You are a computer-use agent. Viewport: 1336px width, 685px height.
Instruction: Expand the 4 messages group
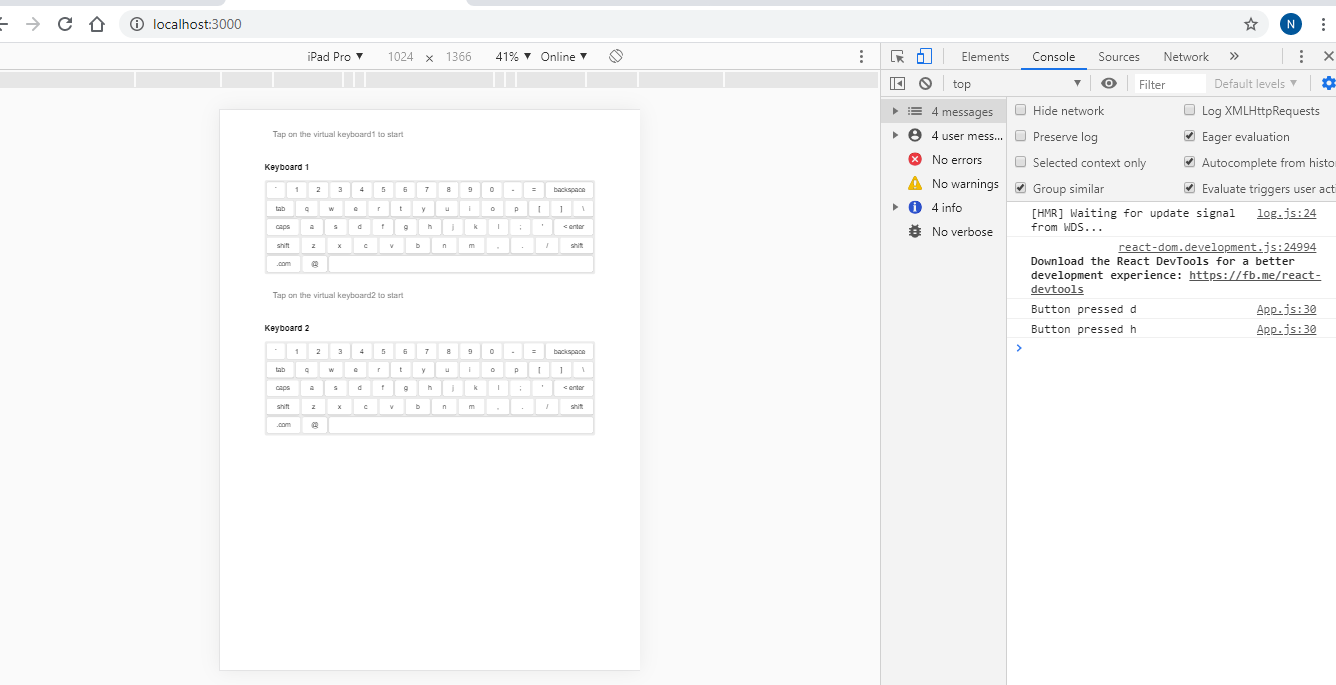click(895, 112)
